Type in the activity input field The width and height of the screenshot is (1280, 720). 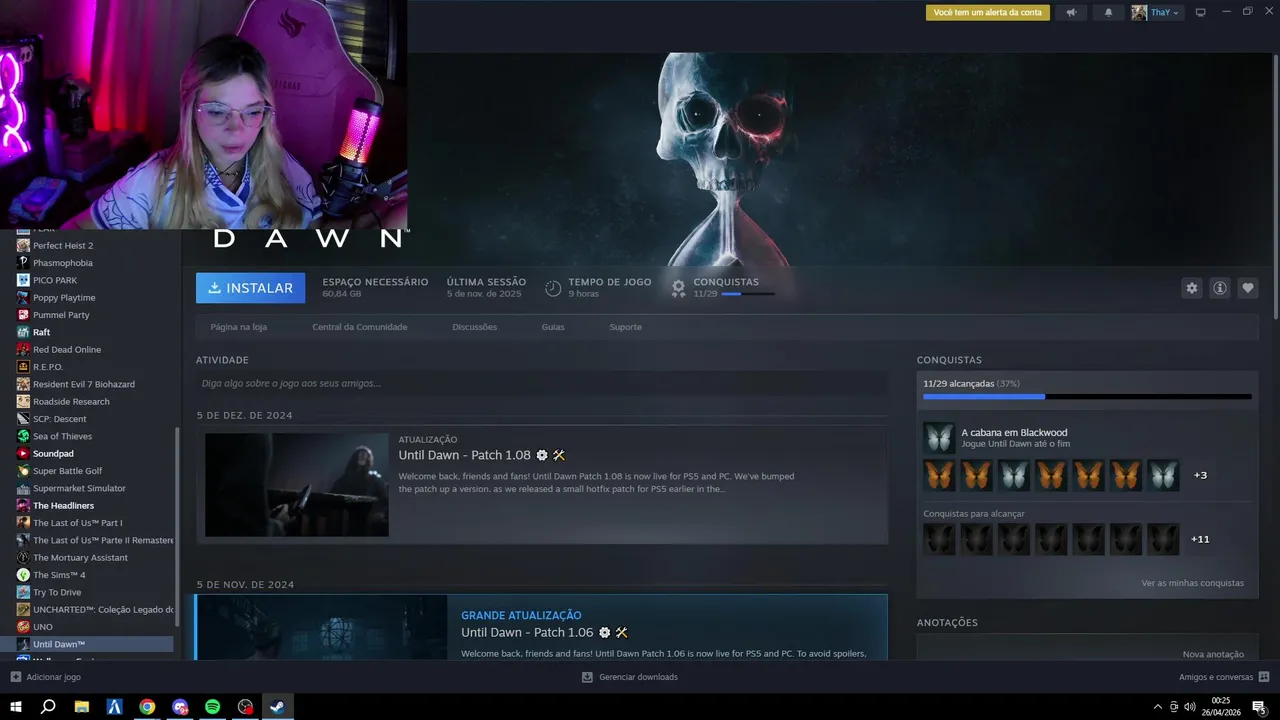click(542, 383)
